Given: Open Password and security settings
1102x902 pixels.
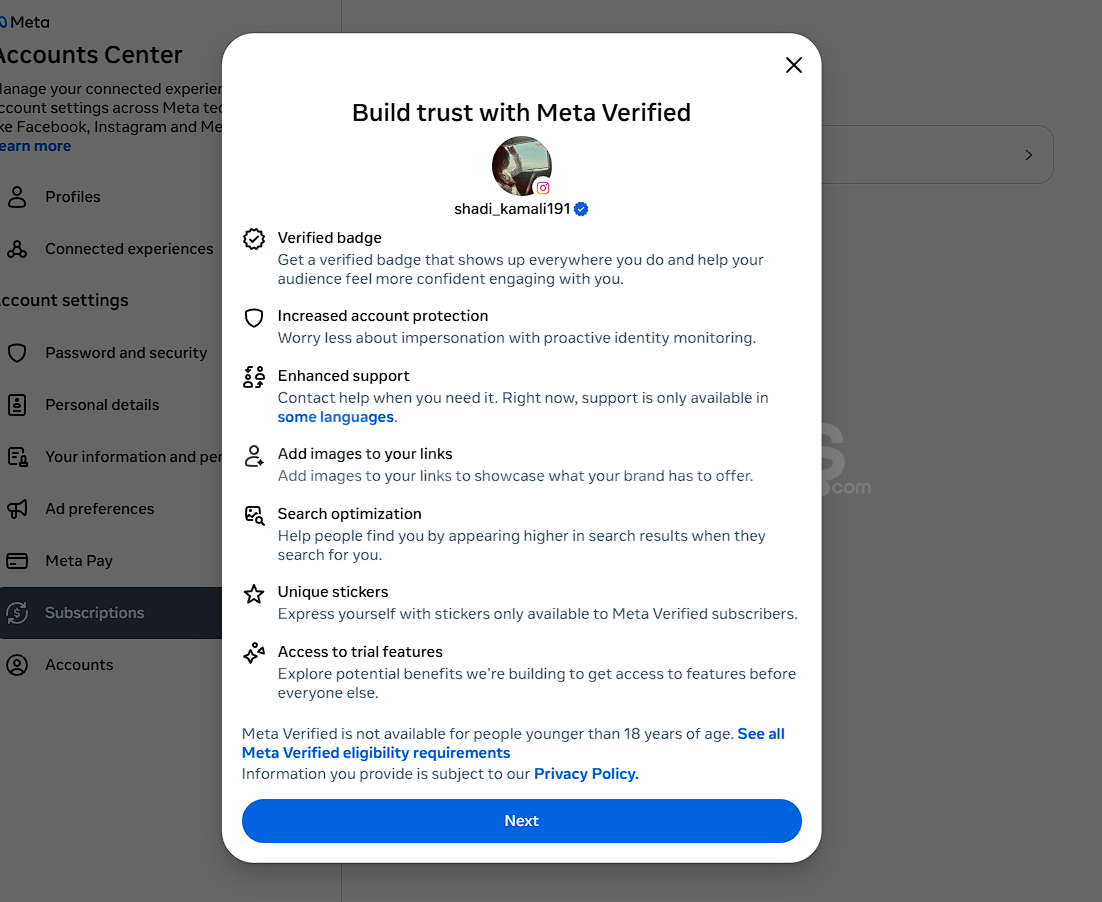Looking at the screenshot, I should tap(125, 353).
